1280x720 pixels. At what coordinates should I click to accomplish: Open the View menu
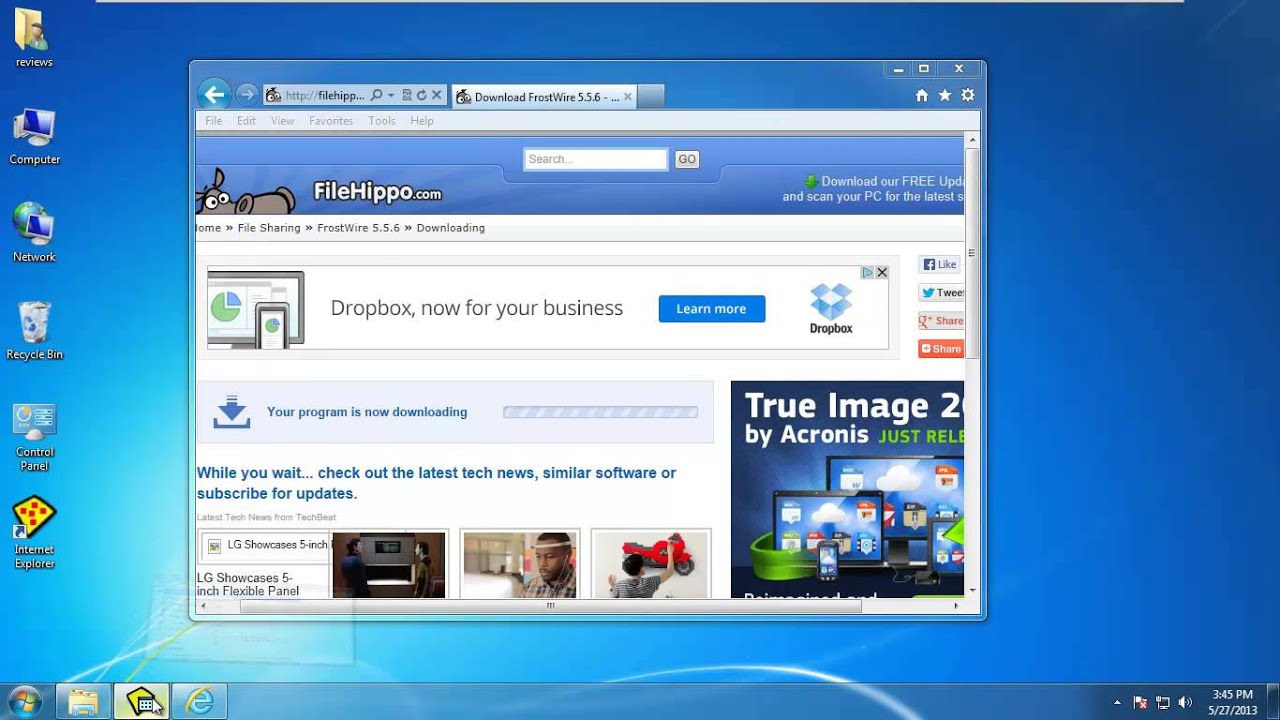pyautogui.click(x=282, y=121)
